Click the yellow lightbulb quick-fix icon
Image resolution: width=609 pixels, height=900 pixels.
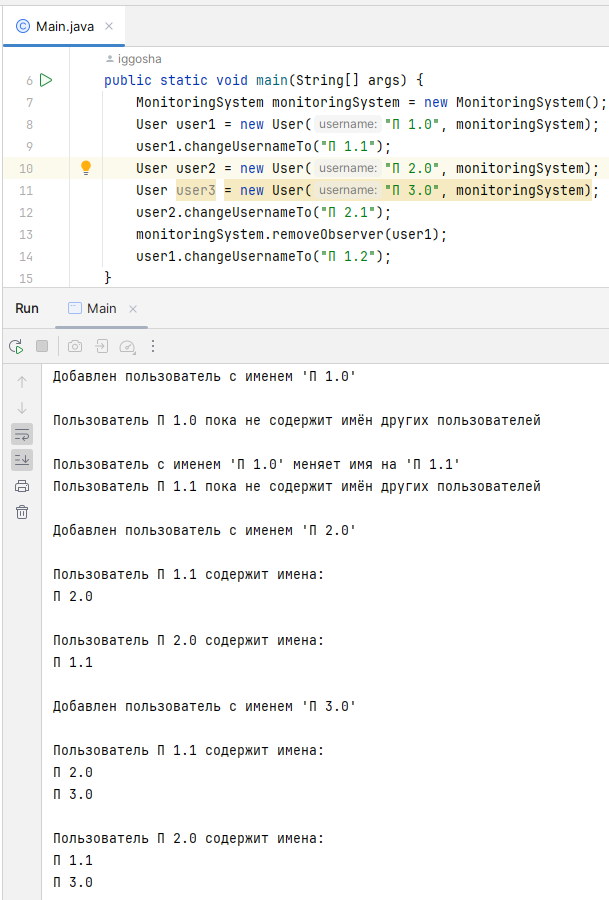tap(86, 168)
